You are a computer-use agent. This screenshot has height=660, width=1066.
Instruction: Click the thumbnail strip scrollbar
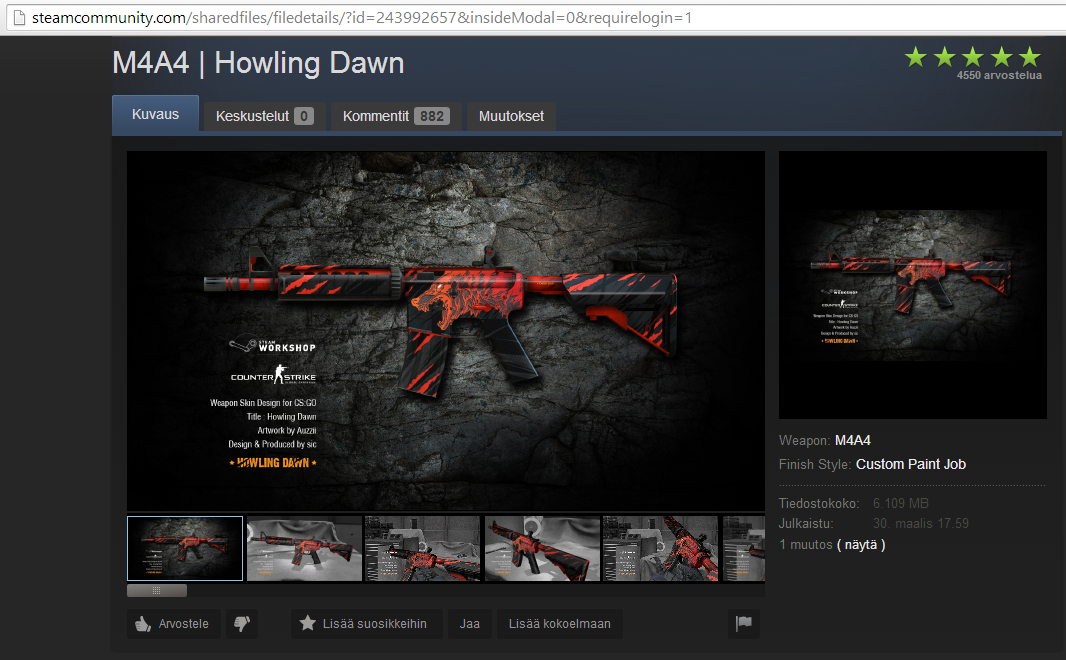click(x=156, y=590)
